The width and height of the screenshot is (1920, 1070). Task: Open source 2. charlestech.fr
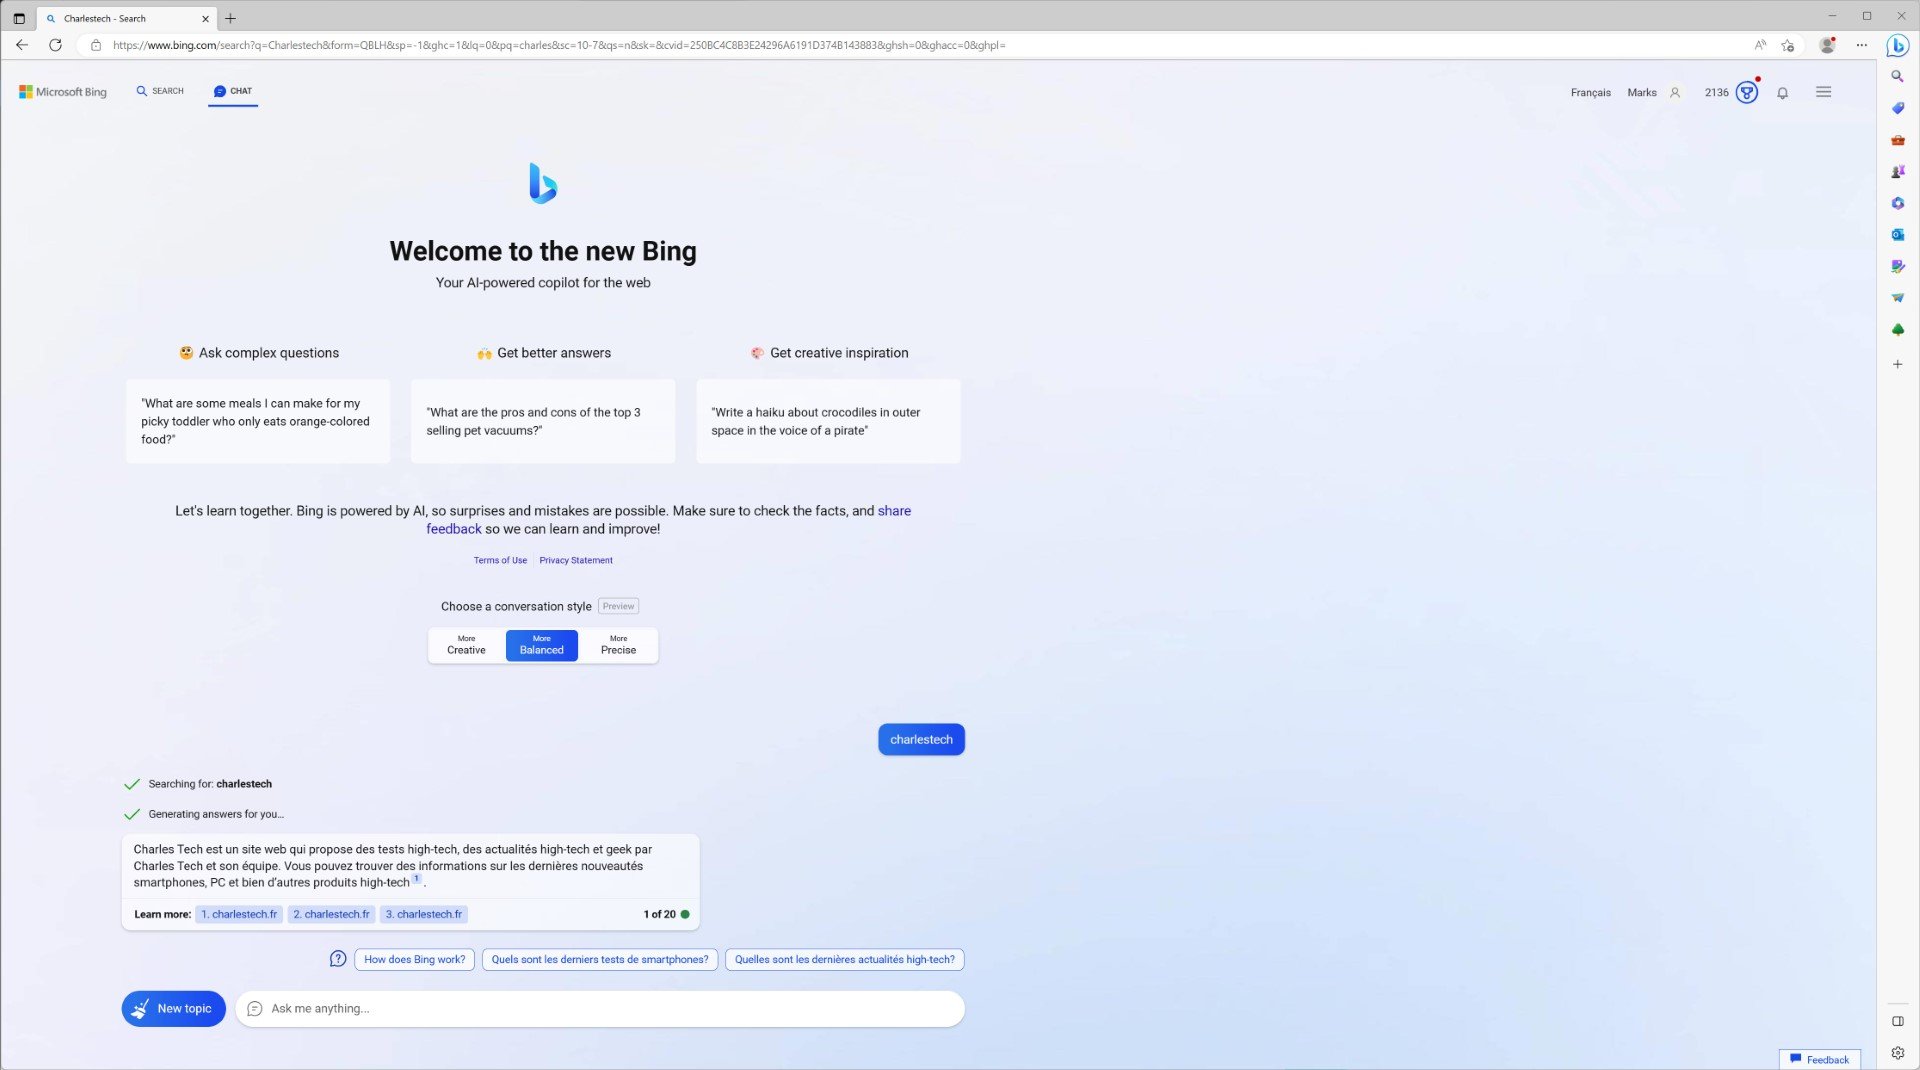[x=331, y=914]
